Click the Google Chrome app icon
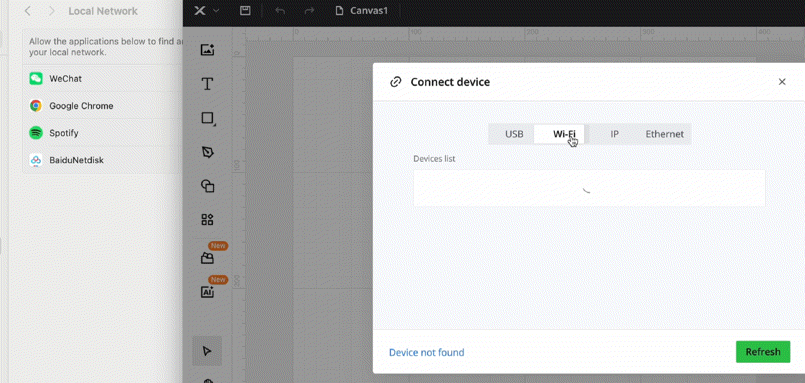 pos(35,106)
